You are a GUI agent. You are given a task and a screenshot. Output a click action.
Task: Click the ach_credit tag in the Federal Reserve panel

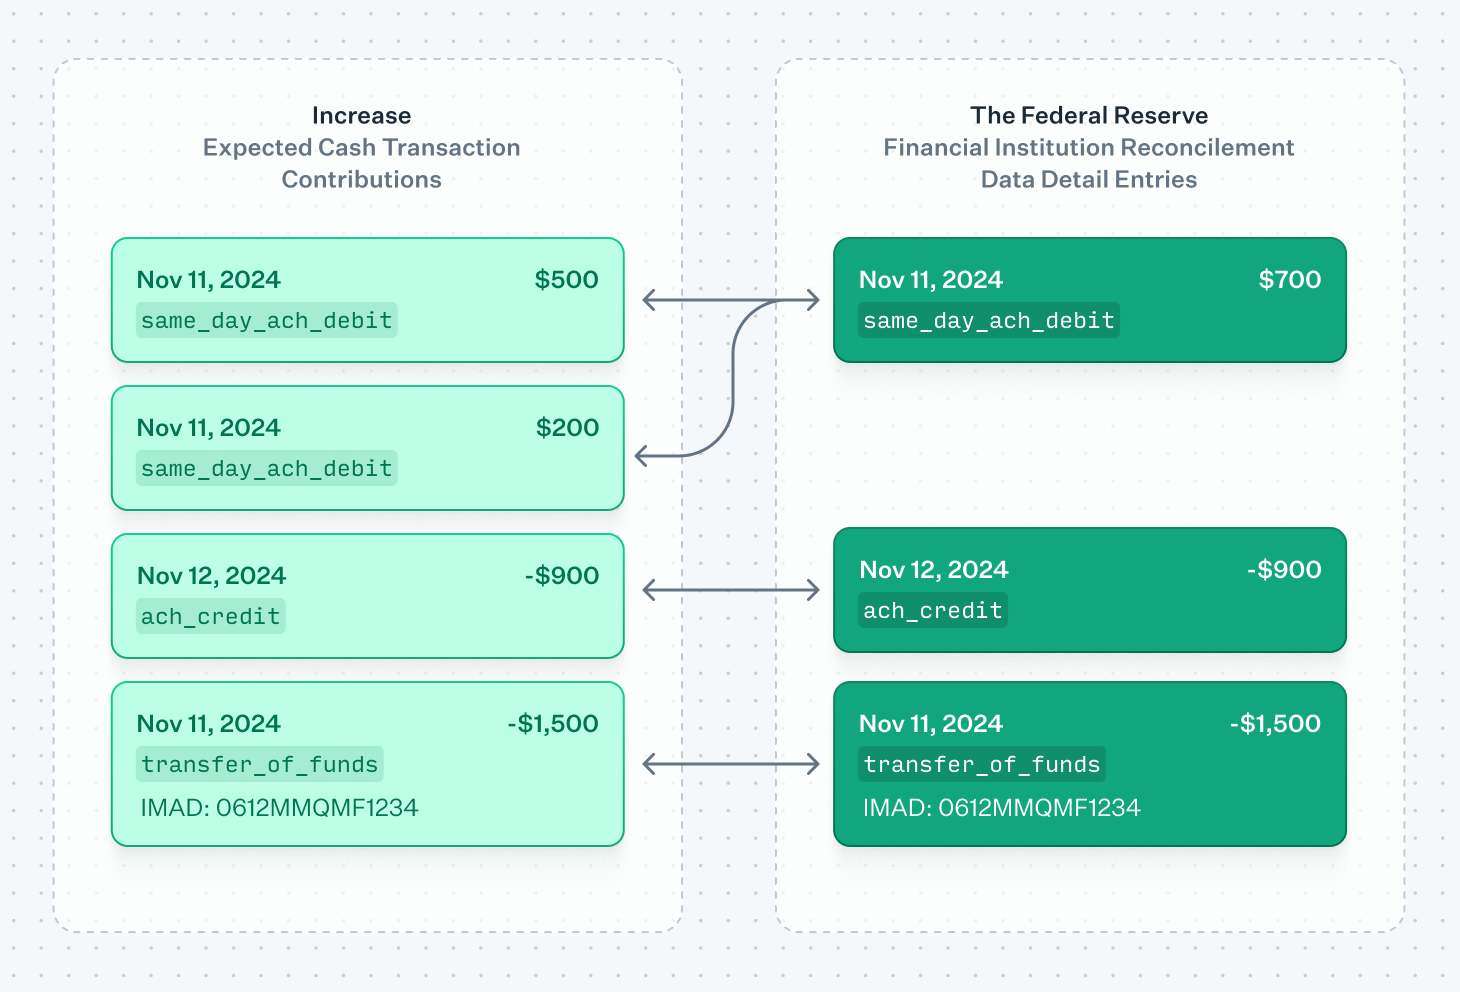click(x=932, y=610)
